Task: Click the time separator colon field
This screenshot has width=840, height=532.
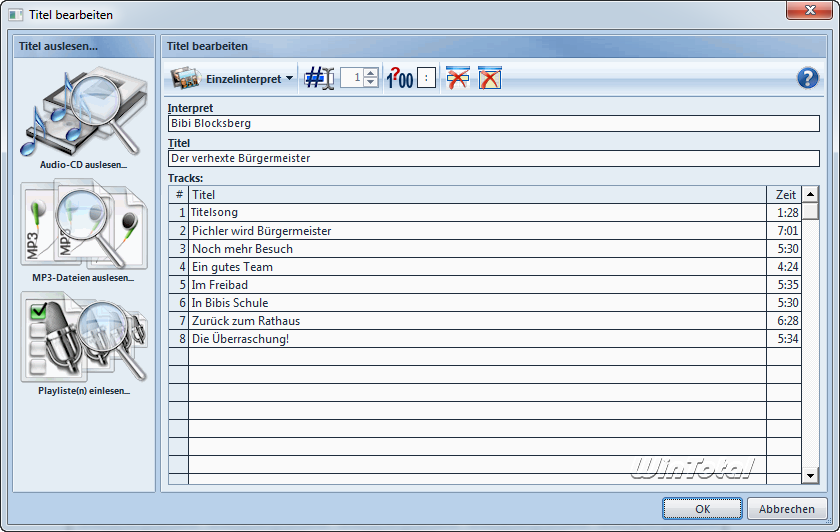Action: pyautogui.click(x=426, y=78)
